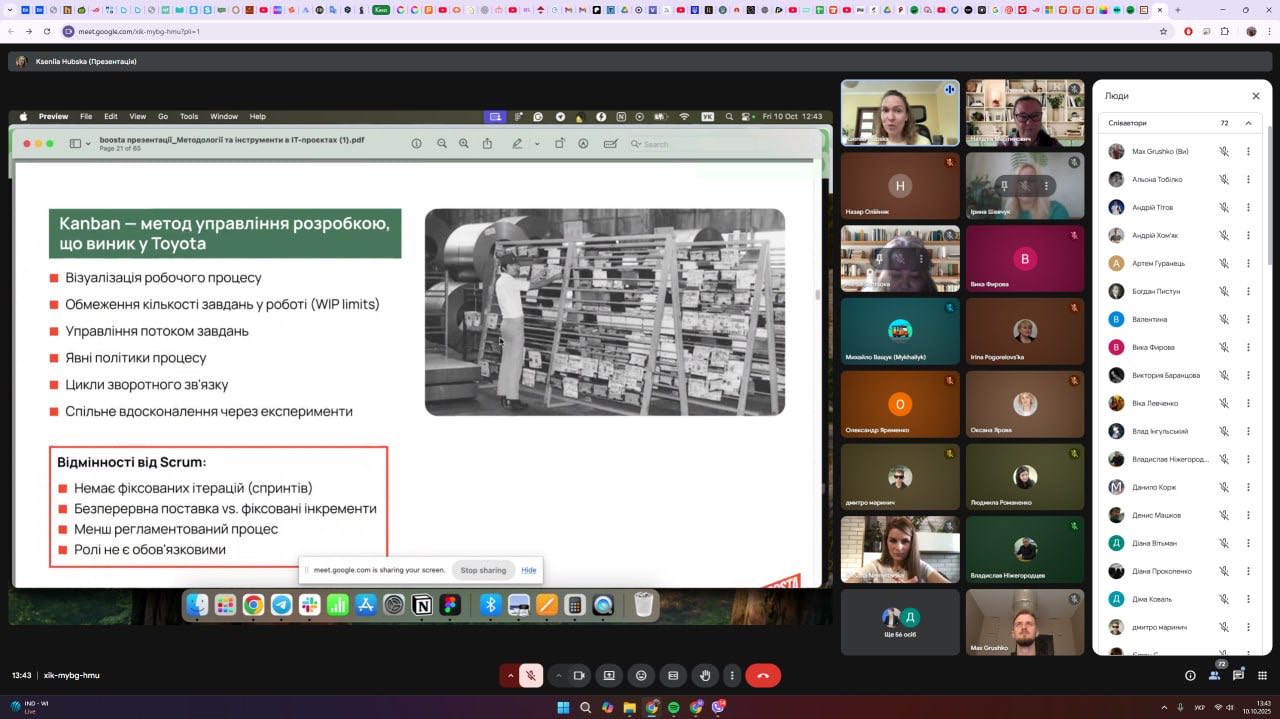Screen dimensions: 1280x719
Task: Open more options for Артем Гуранець
Action: click(x=1248, y=263)
